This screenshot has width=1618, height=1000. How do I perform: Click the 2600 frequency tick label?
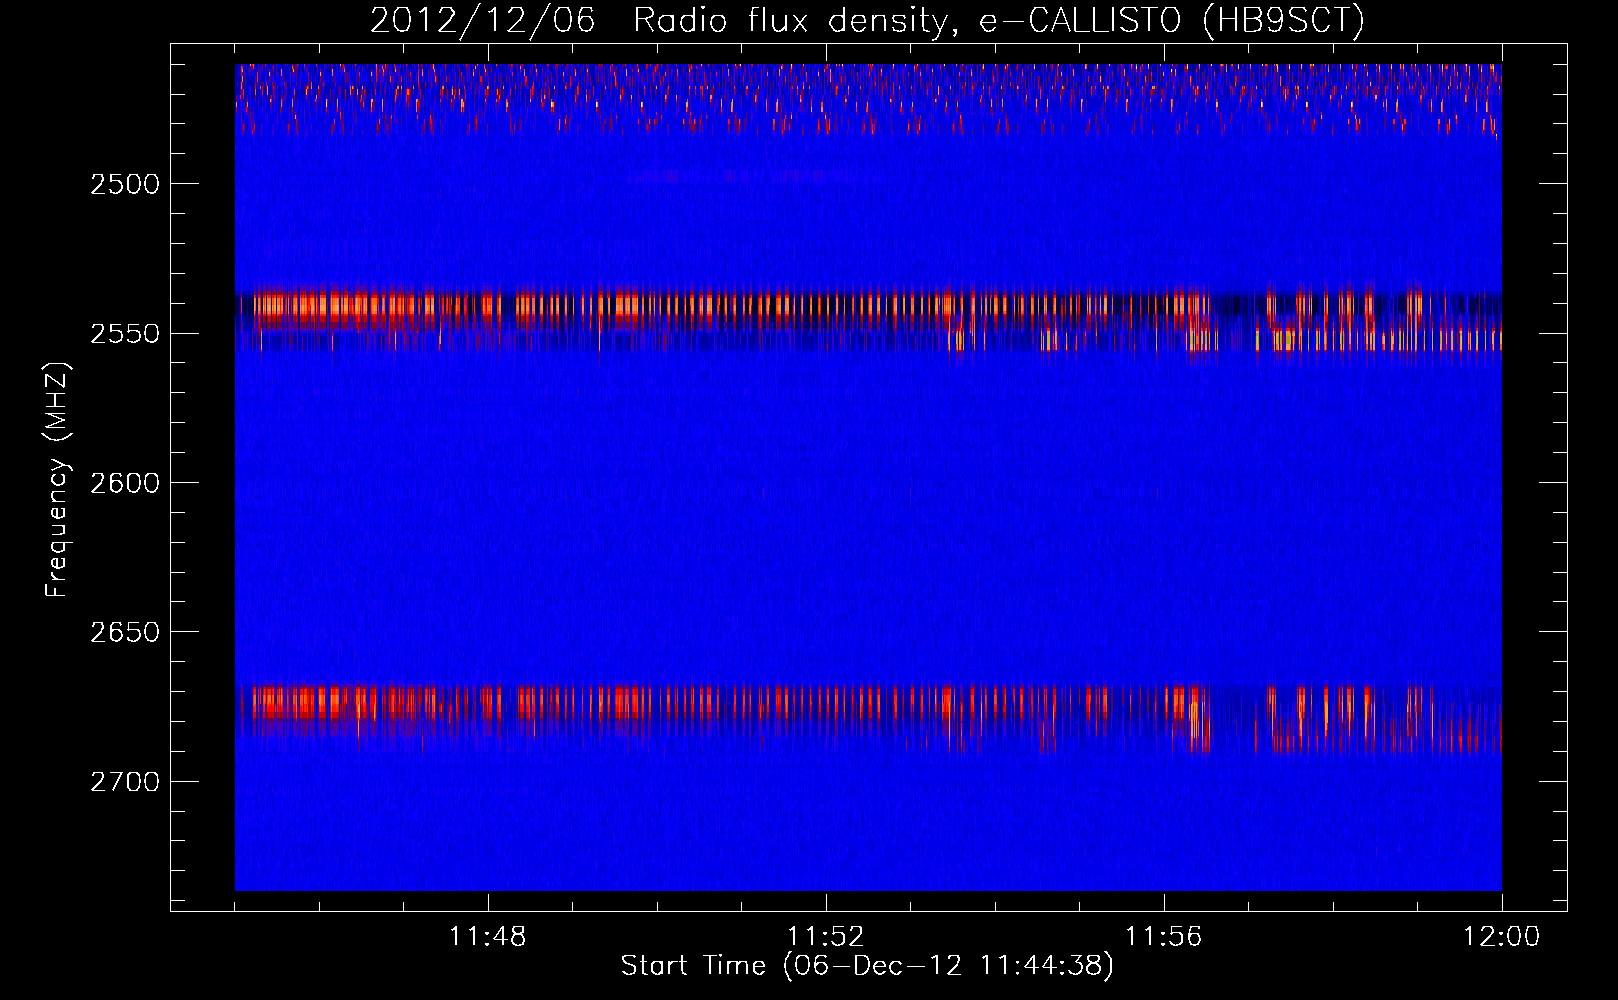(x=125, y=483)
